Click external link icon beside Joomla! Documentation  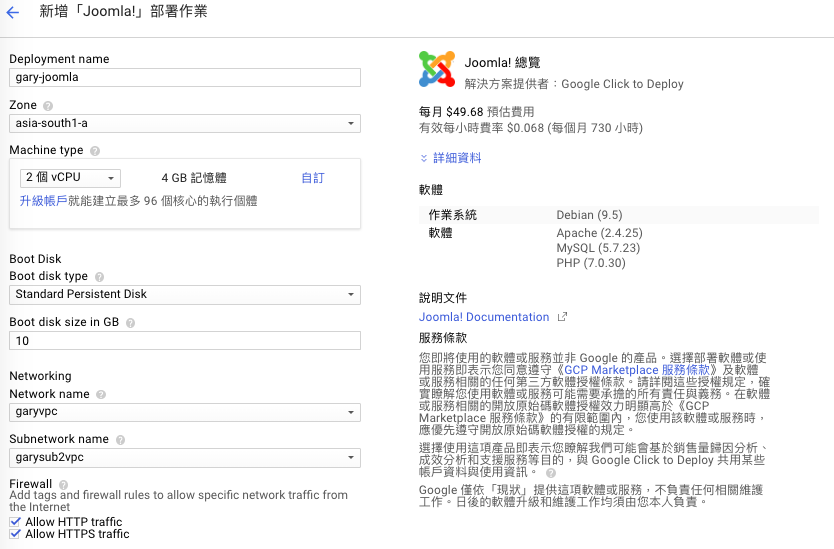pos(562,317)
